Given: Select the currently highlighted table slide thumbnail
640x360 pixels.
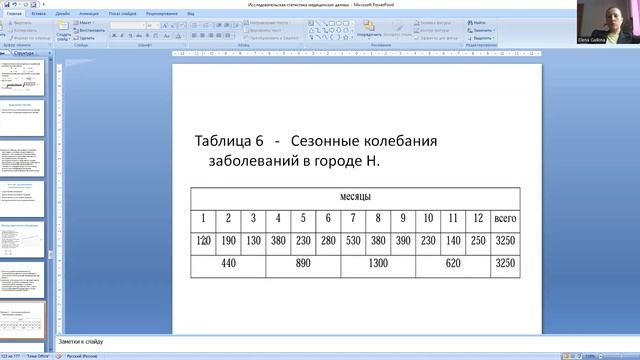Looking at the screenshot, I should click(22, 320).
